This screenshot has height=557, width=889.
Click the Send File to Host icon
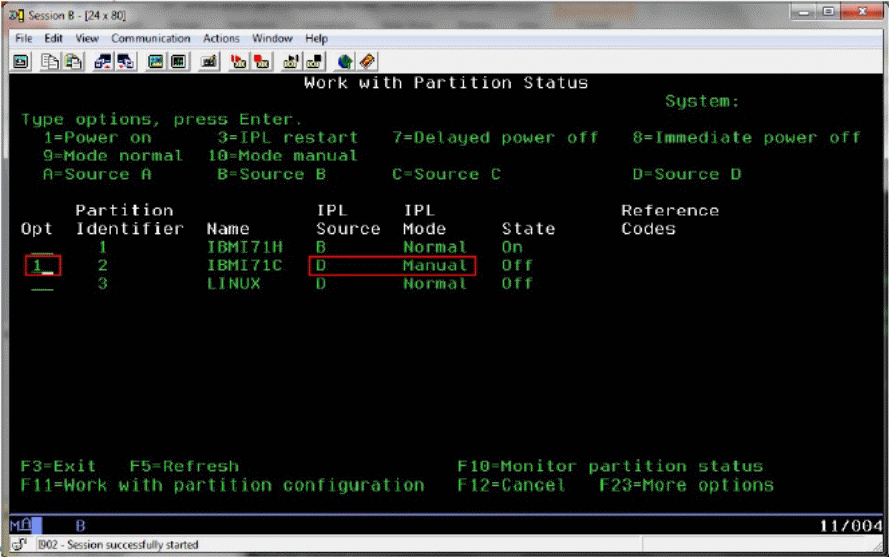tap(104, 62)
